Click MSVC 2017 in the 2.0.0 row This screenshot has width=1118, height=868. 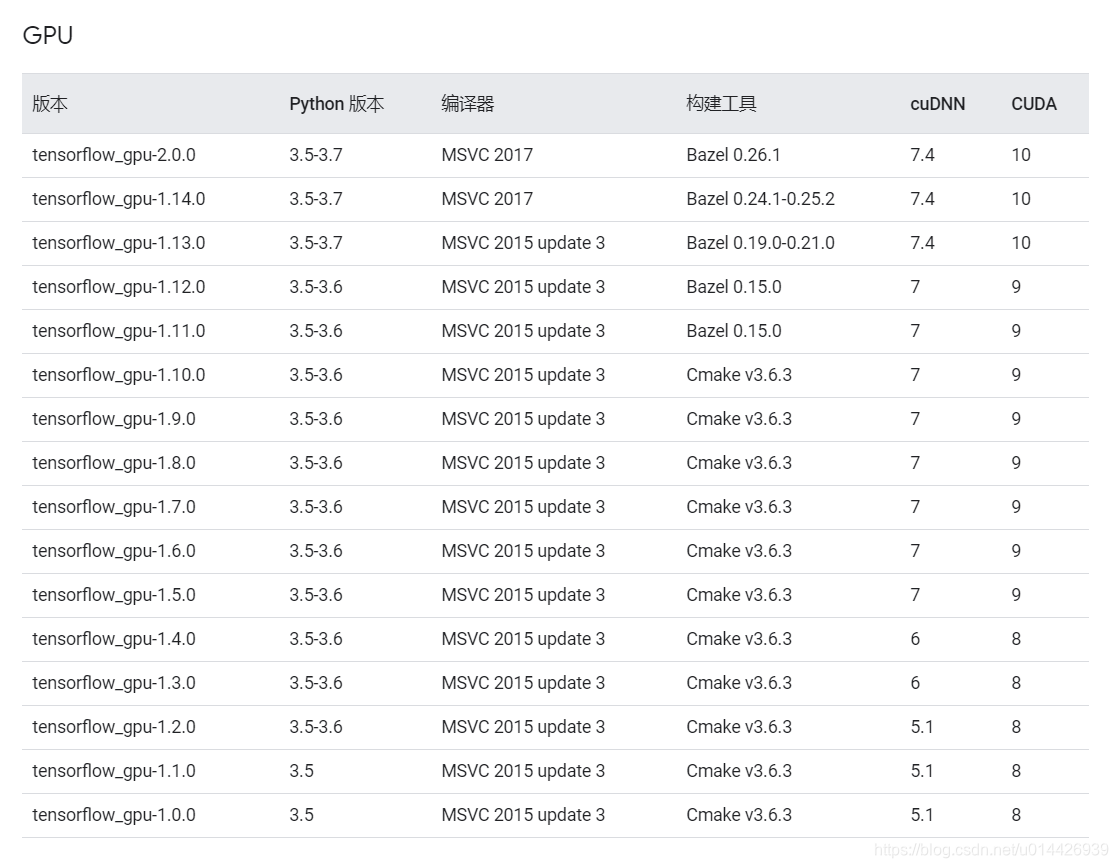tap(487, 155)
